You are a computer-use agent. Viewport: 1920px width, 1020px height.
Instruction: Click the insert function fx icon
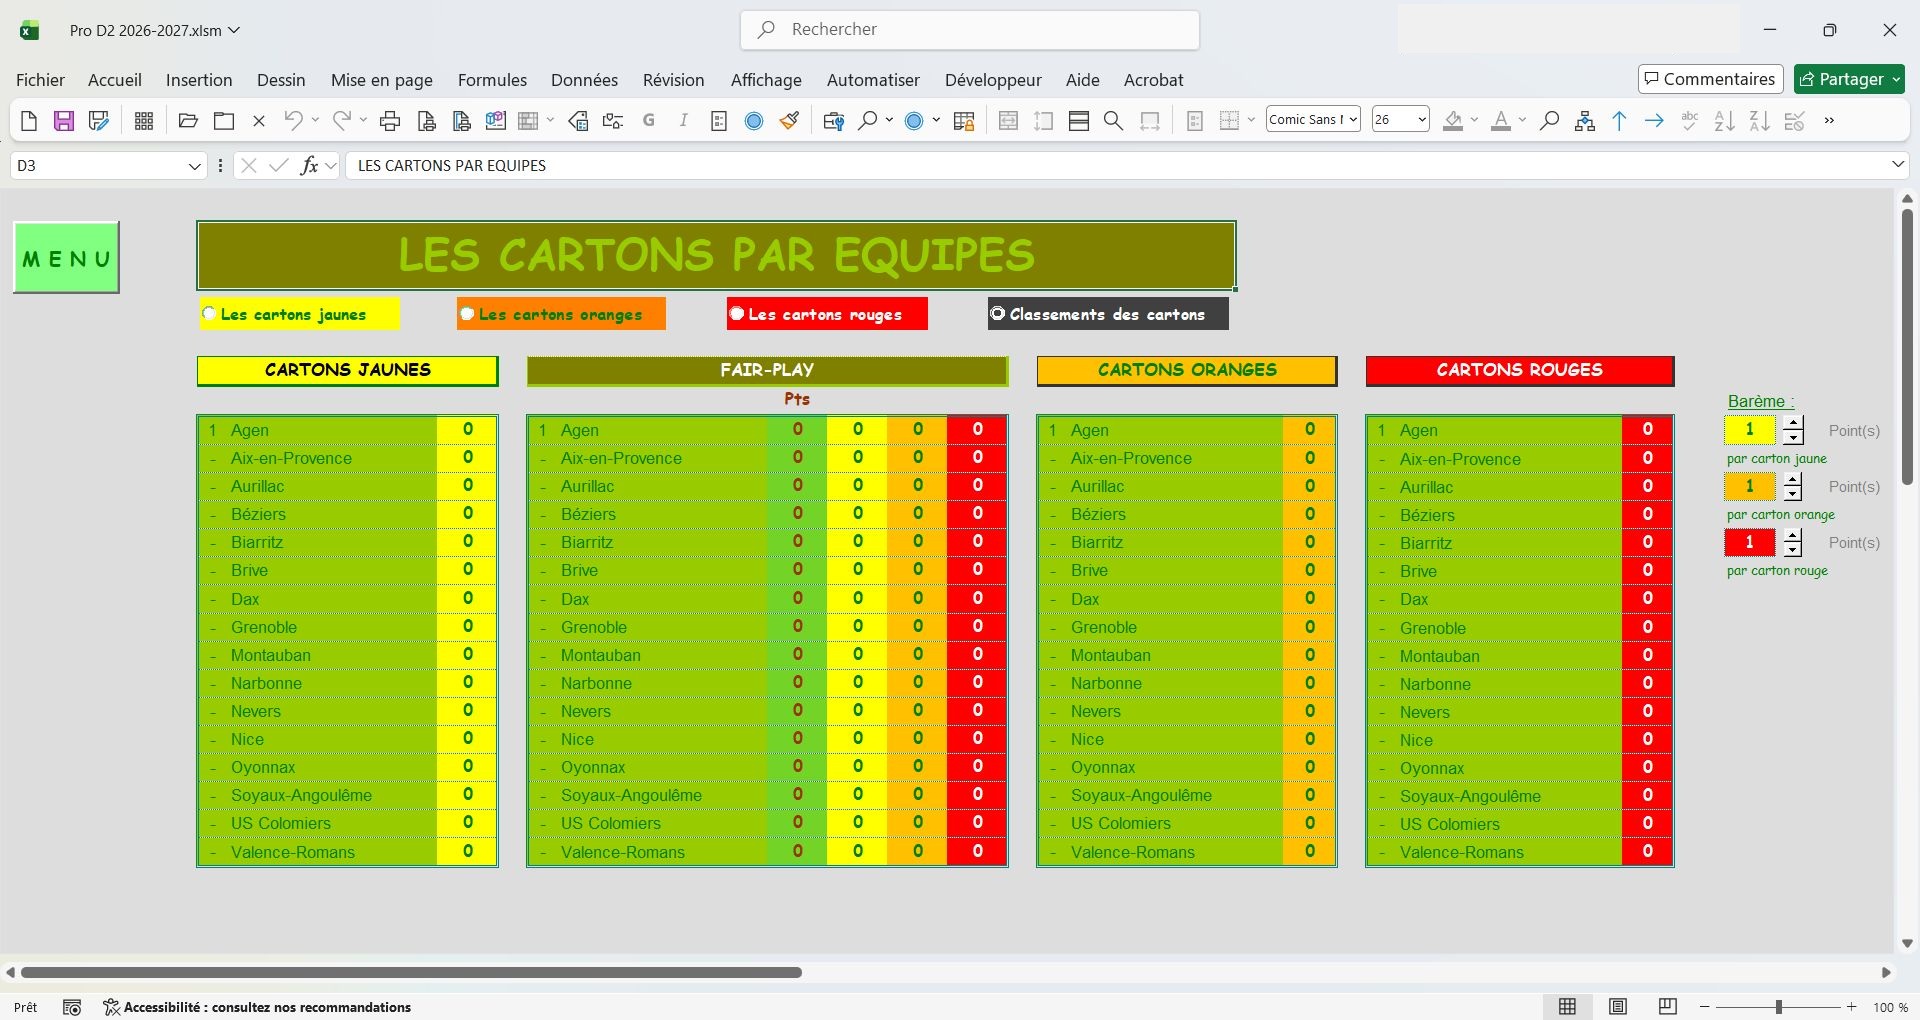[310, 166]
